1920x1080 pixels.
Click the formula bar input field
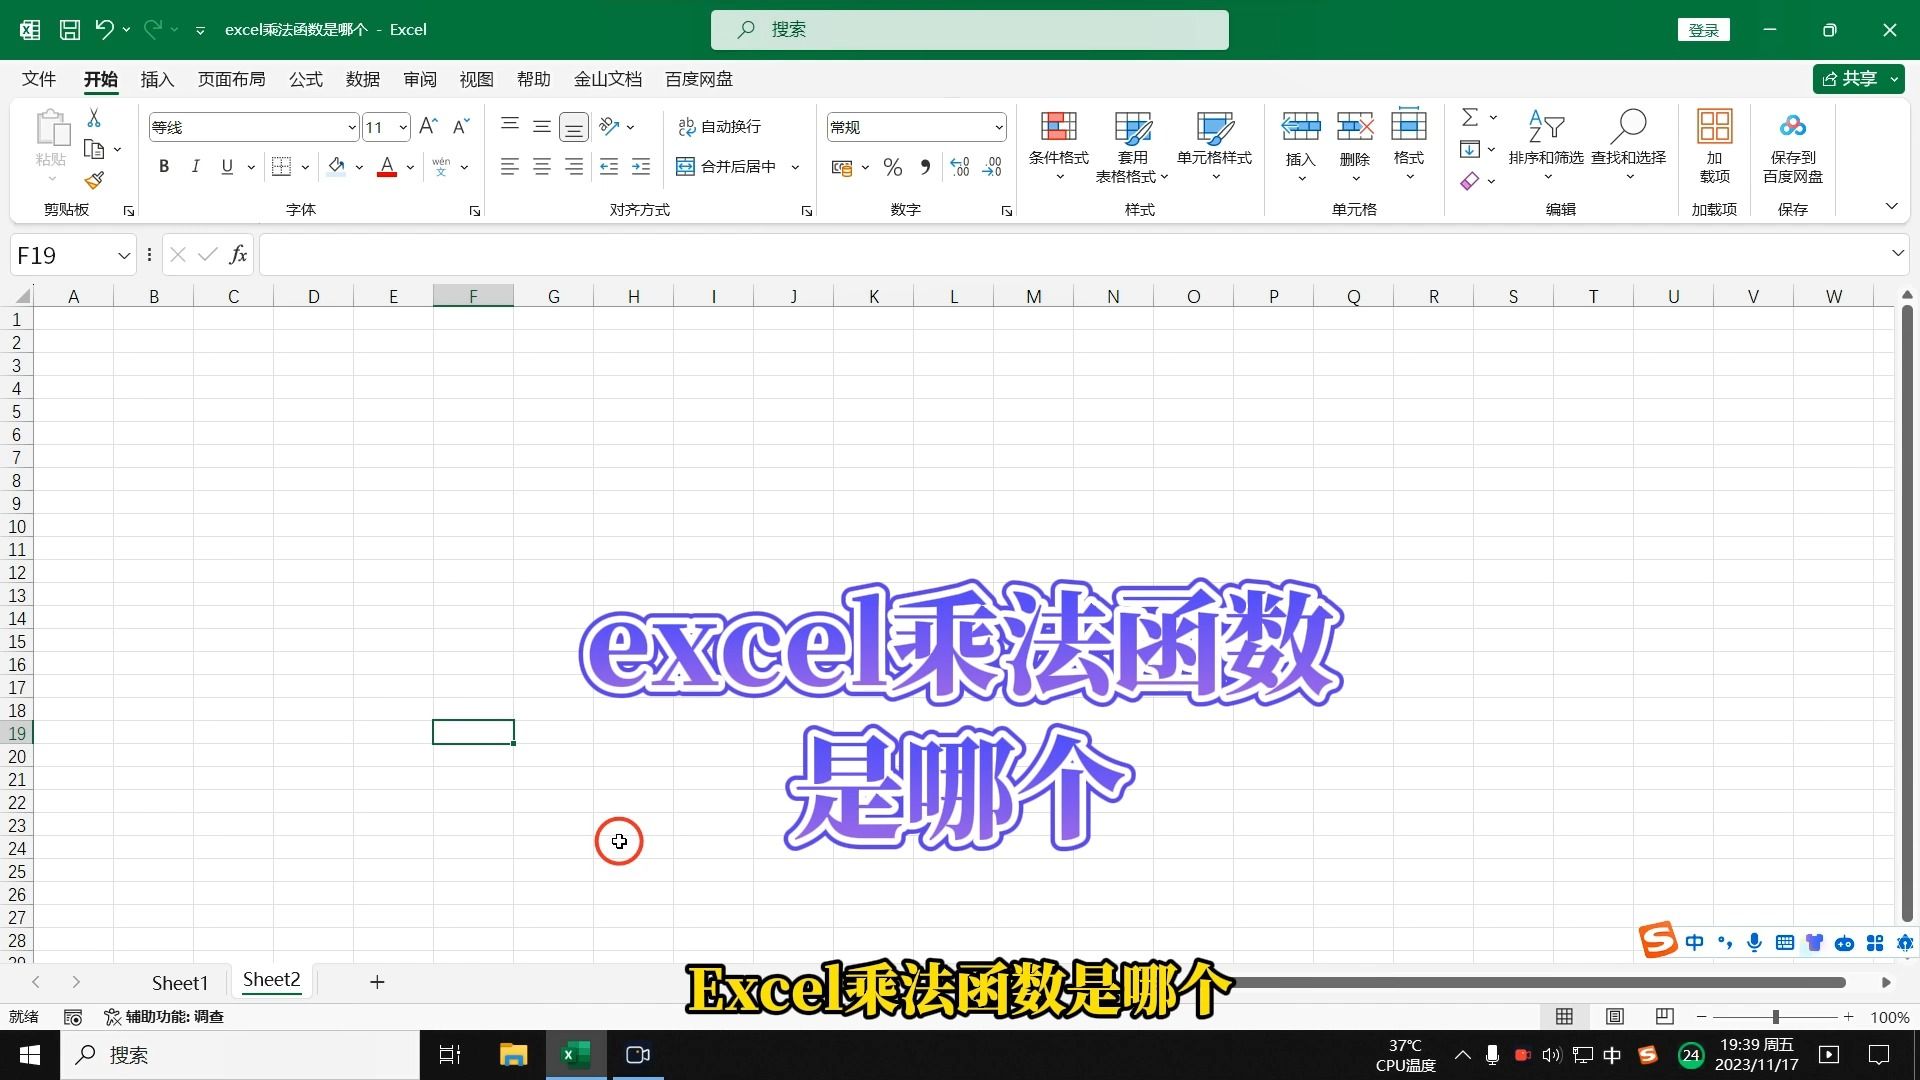(1070, 255)
